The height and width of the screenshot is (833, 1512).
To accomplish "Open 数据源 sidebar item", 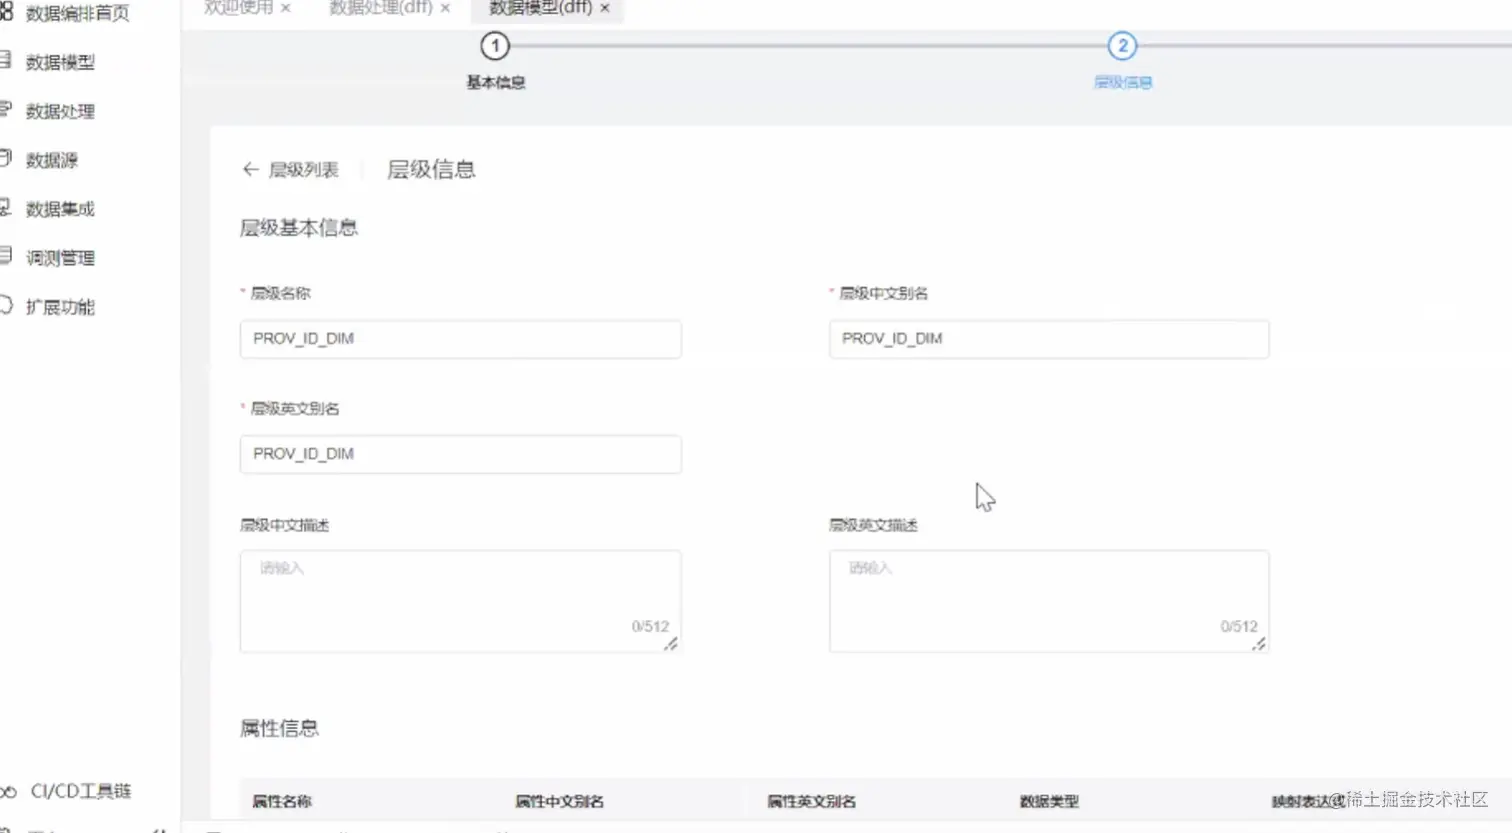I will click(x=52, y=160).
